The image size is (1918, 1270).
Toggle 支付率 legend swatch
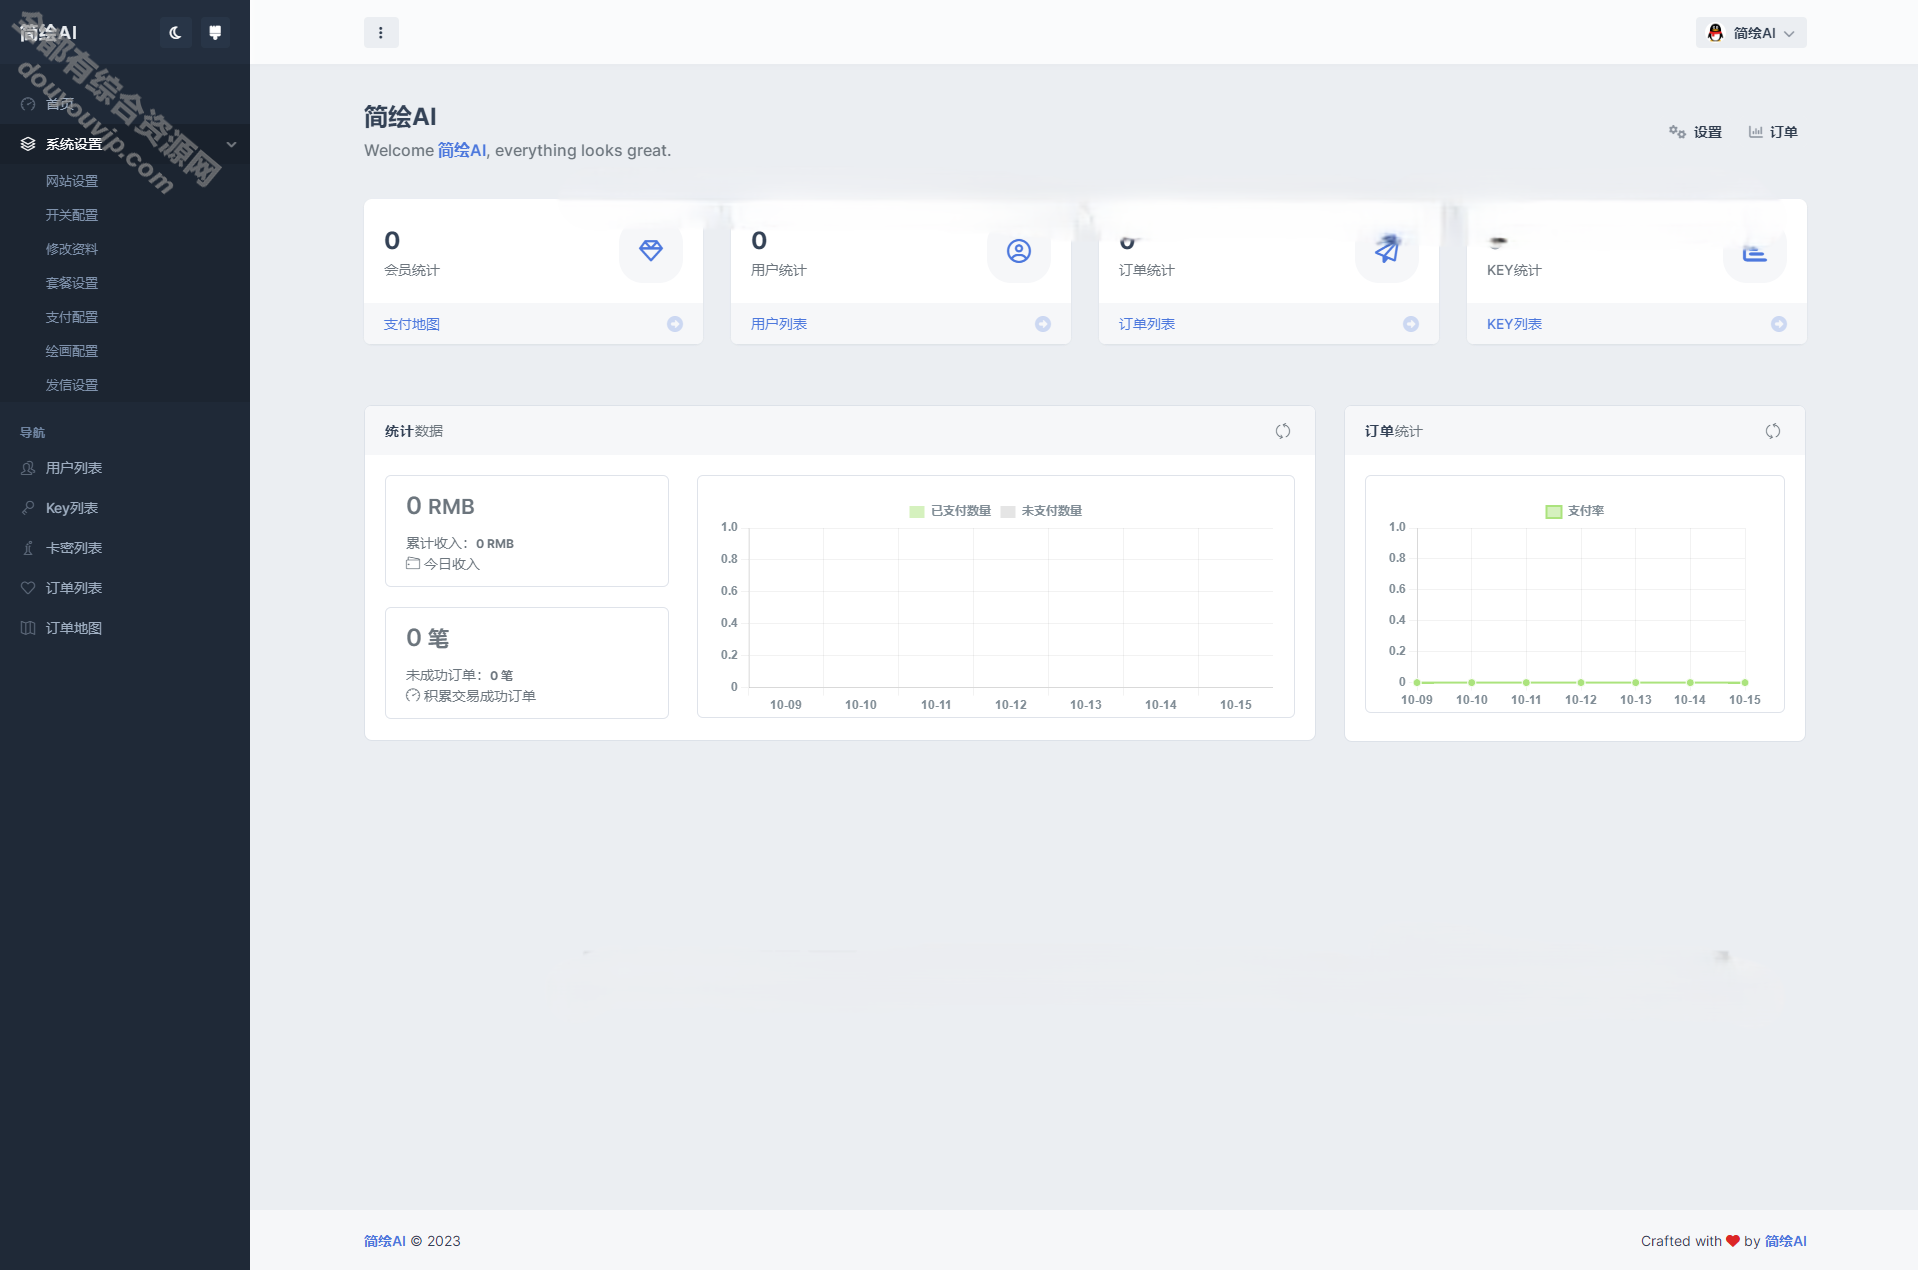pos(1554,512)
